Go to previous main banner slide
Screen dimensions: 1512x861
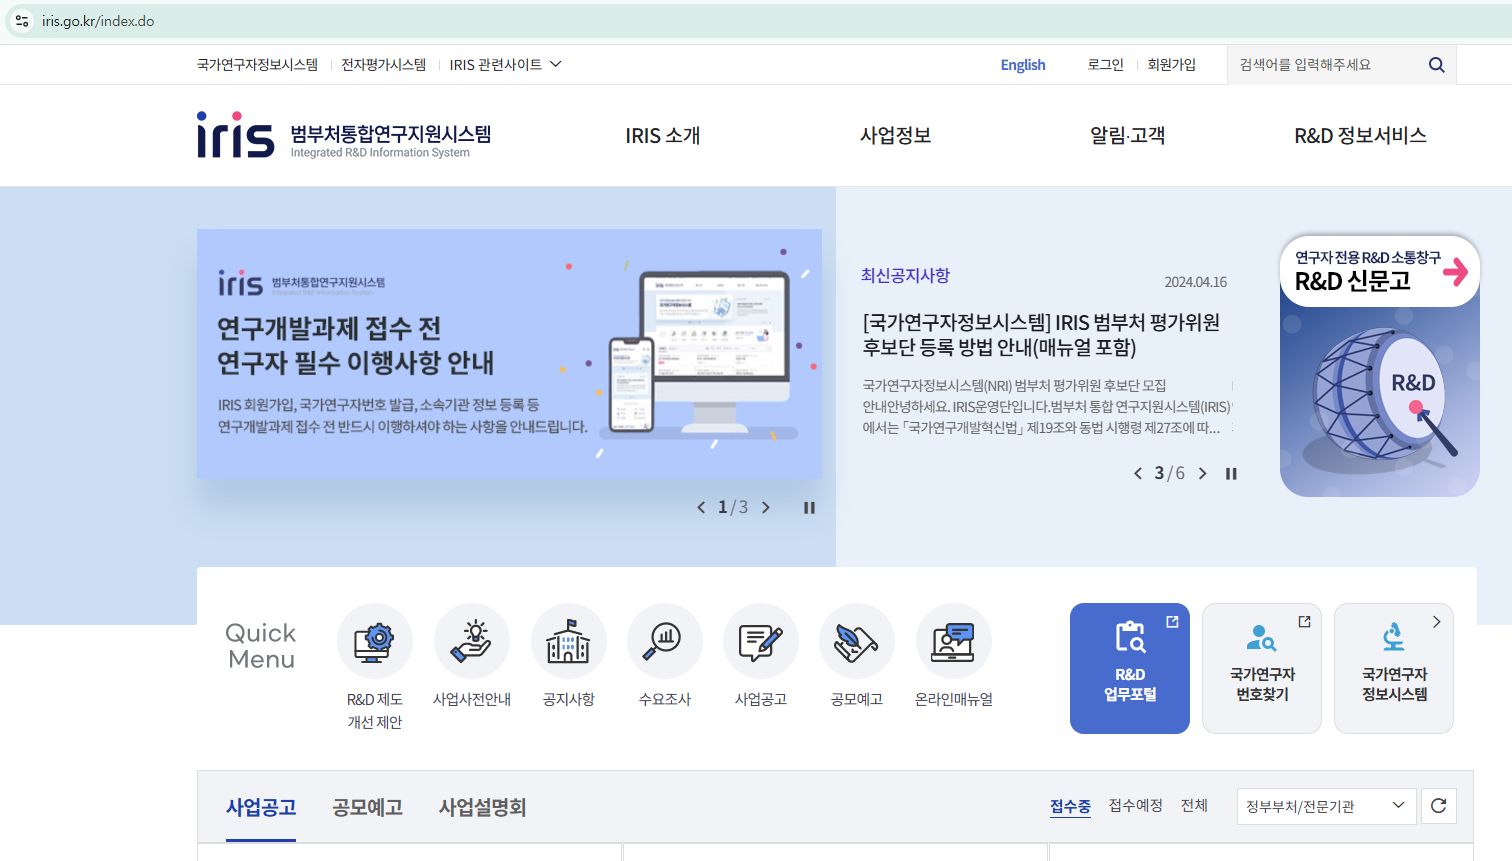point(701,508)
